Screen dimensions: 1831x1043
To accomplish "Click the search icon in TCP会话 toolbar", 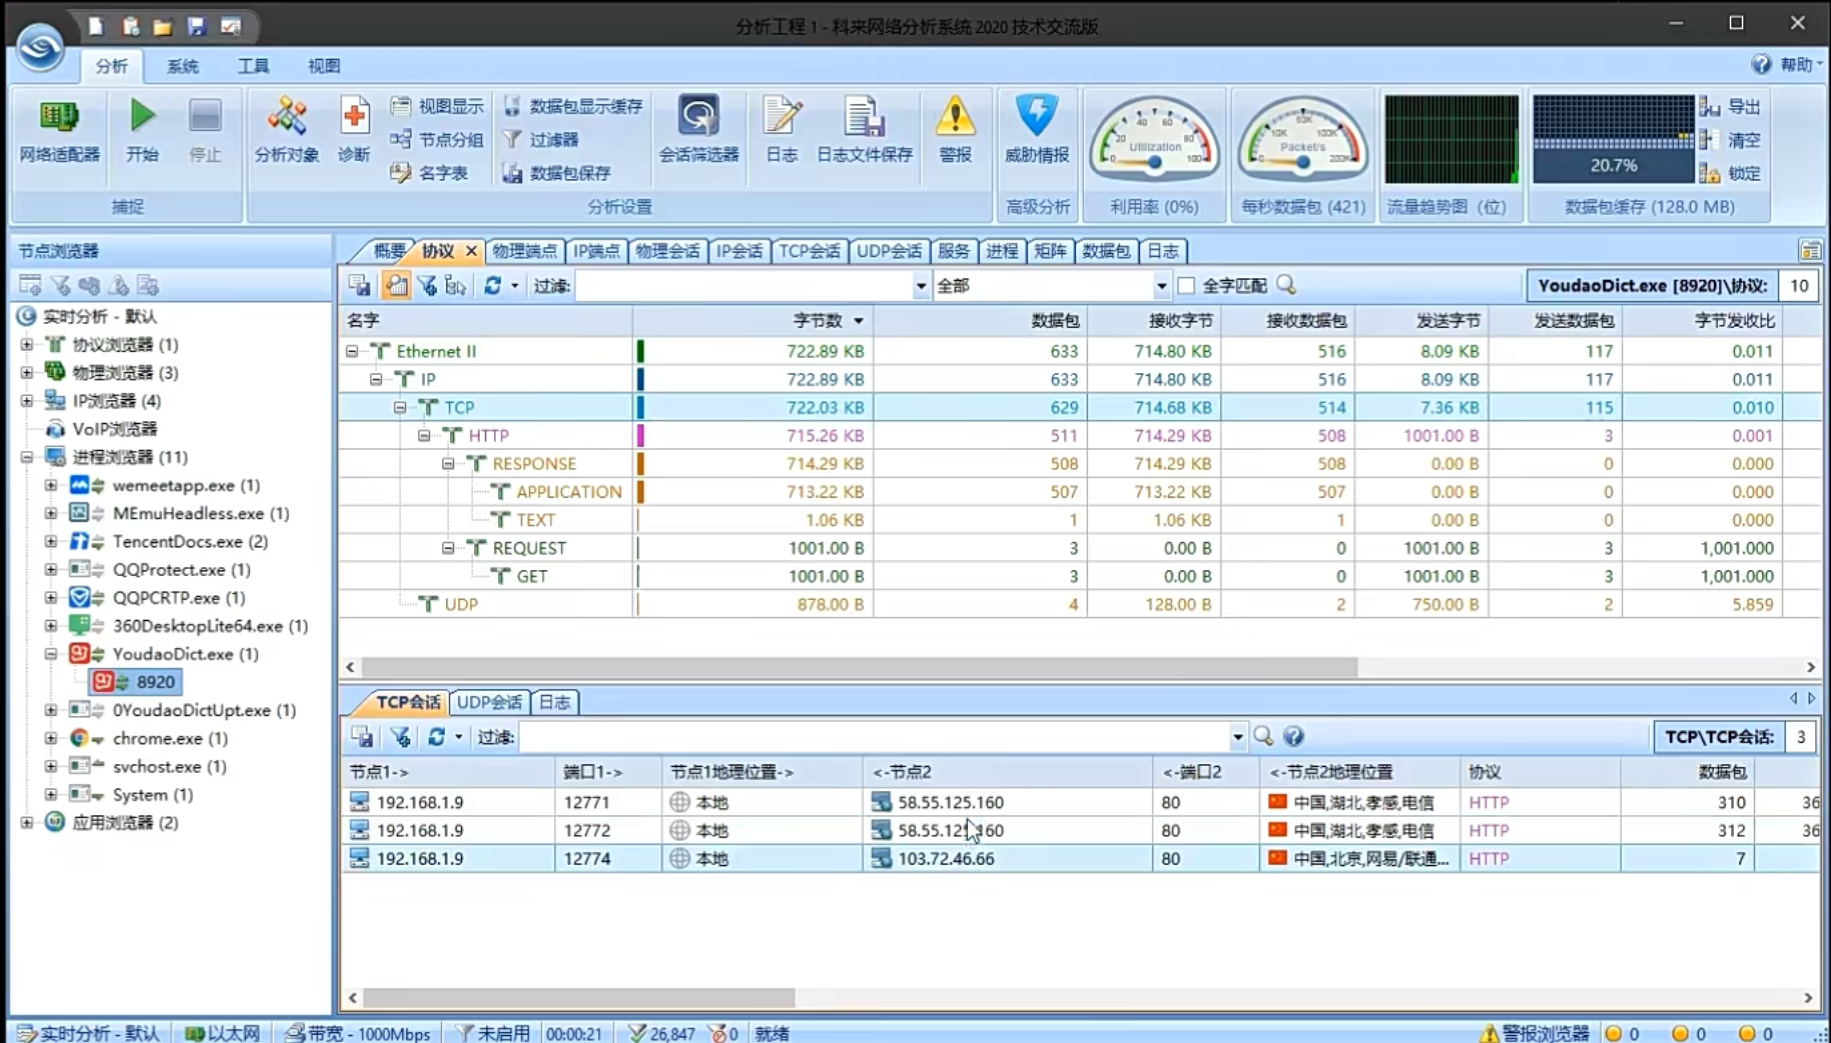I will pyautogui.click(x=1263, y=737).
